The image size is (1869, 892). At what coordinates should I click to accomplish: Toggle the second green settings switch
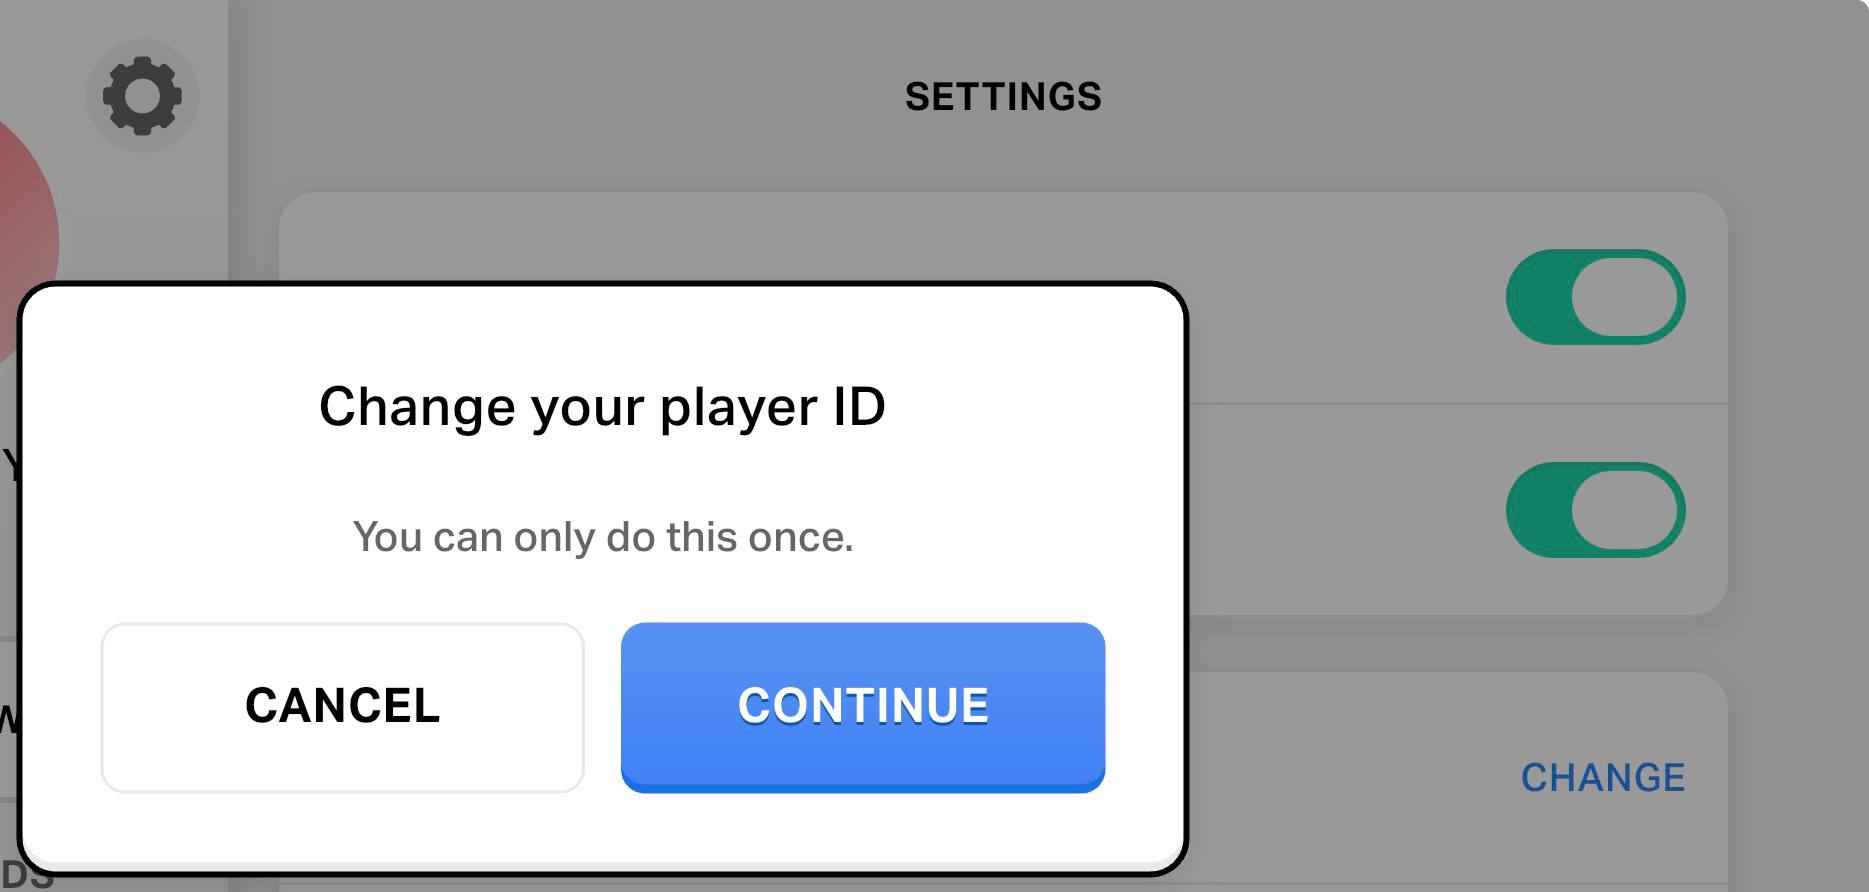[x=1595, y=510]
